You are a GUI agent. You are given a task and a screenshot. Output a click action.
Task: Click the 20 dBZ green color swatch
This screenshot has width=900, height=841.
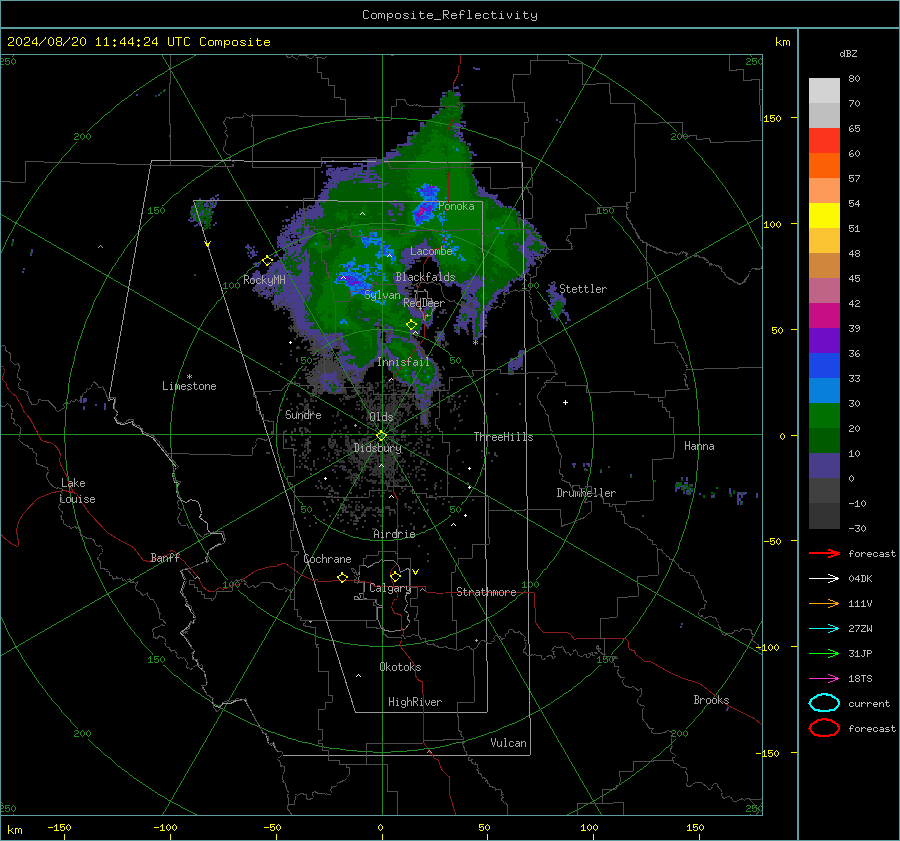pos(824,416)
